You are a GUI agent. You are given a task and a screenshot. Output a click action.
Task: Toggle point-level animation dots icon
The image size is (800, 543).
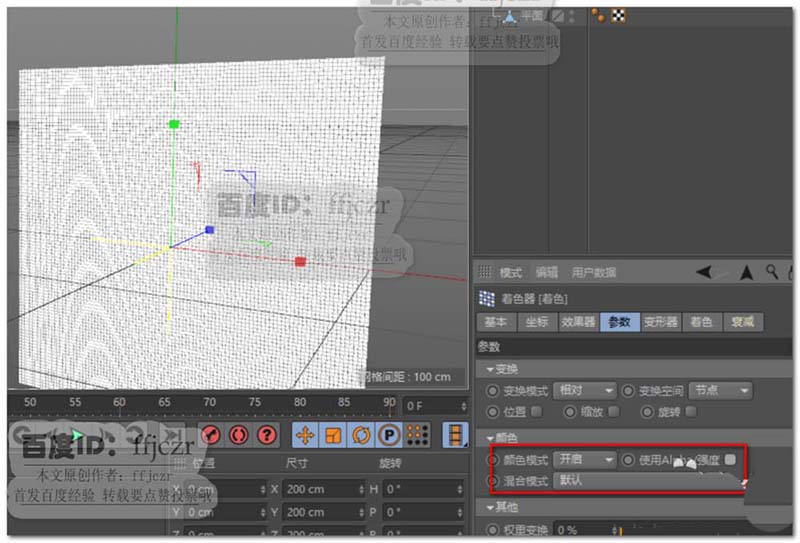click(417, 435)
